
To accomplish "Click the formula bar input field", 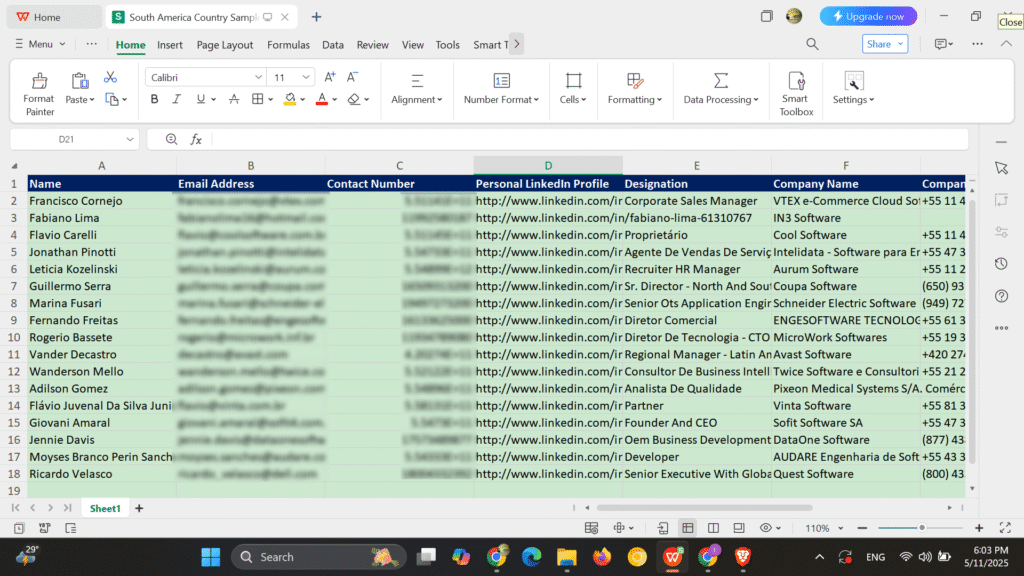I will click(588, 139).
